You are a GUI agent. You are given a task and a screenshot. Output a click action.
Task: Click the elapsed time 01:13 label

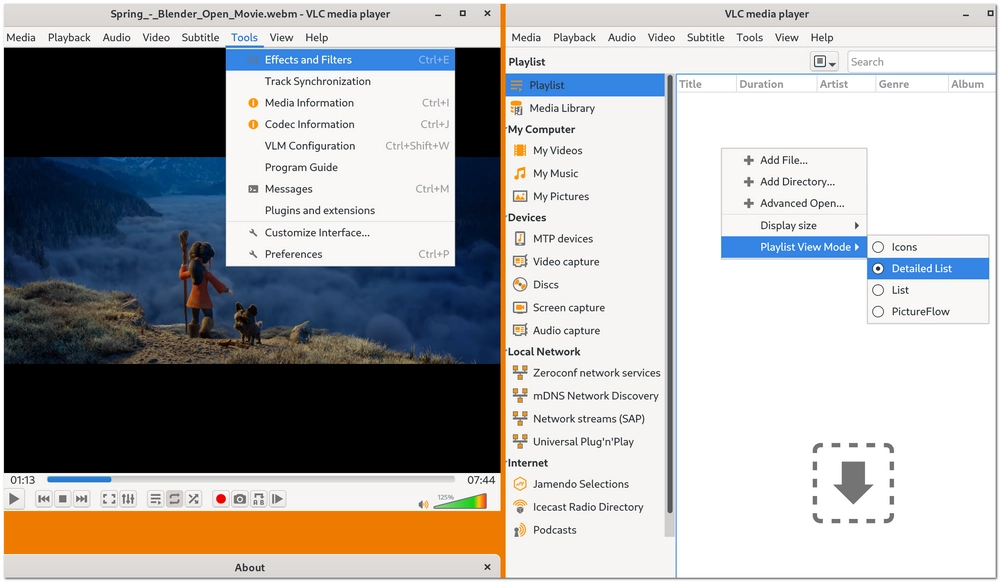(x=22, y=480)
